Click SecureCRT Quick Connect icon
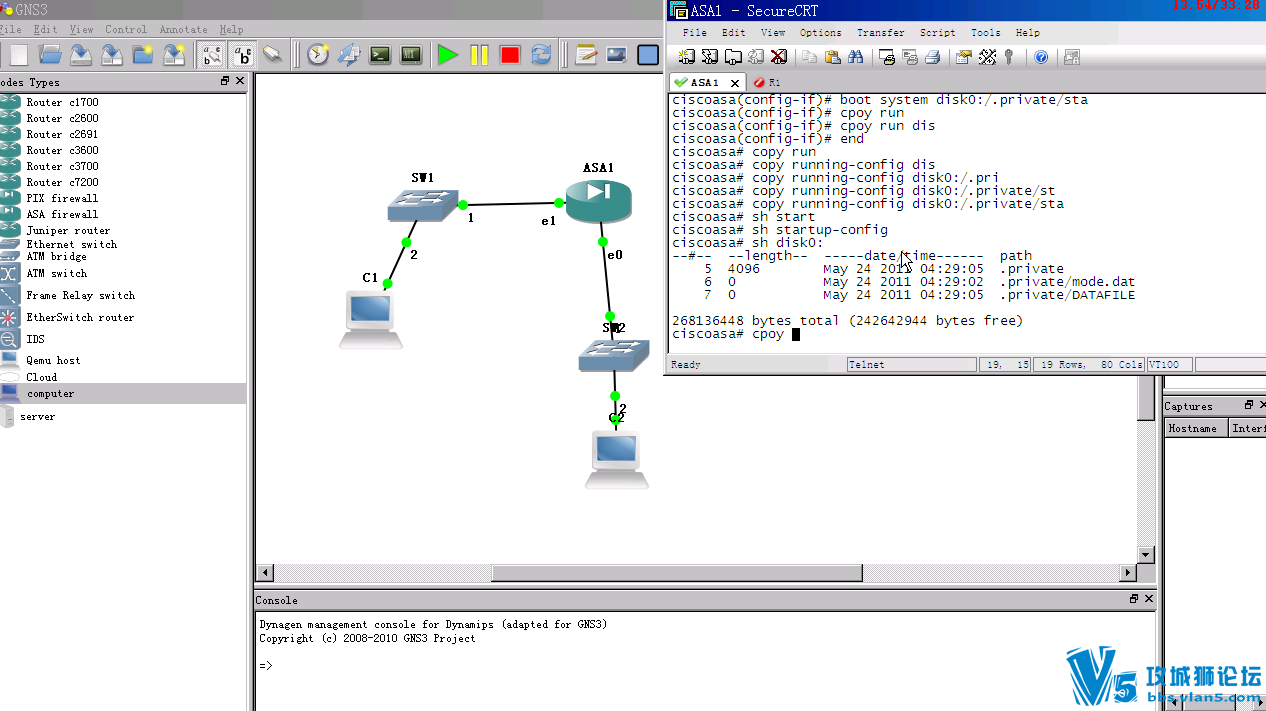 [x=710, y=57]
